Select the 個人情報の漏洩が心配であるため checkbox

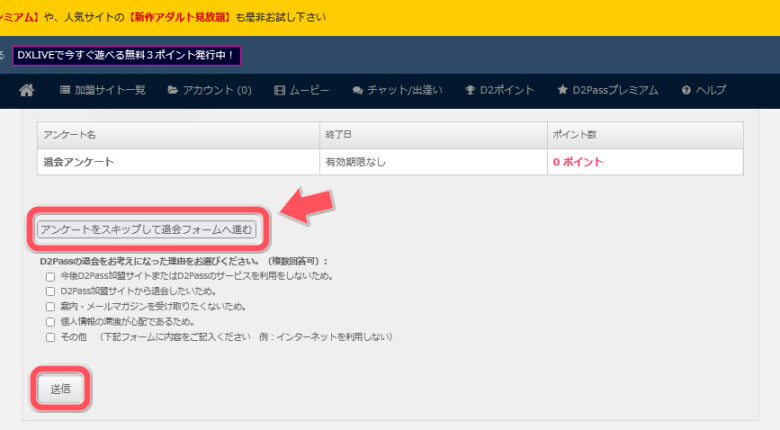[x=50, y=322]
